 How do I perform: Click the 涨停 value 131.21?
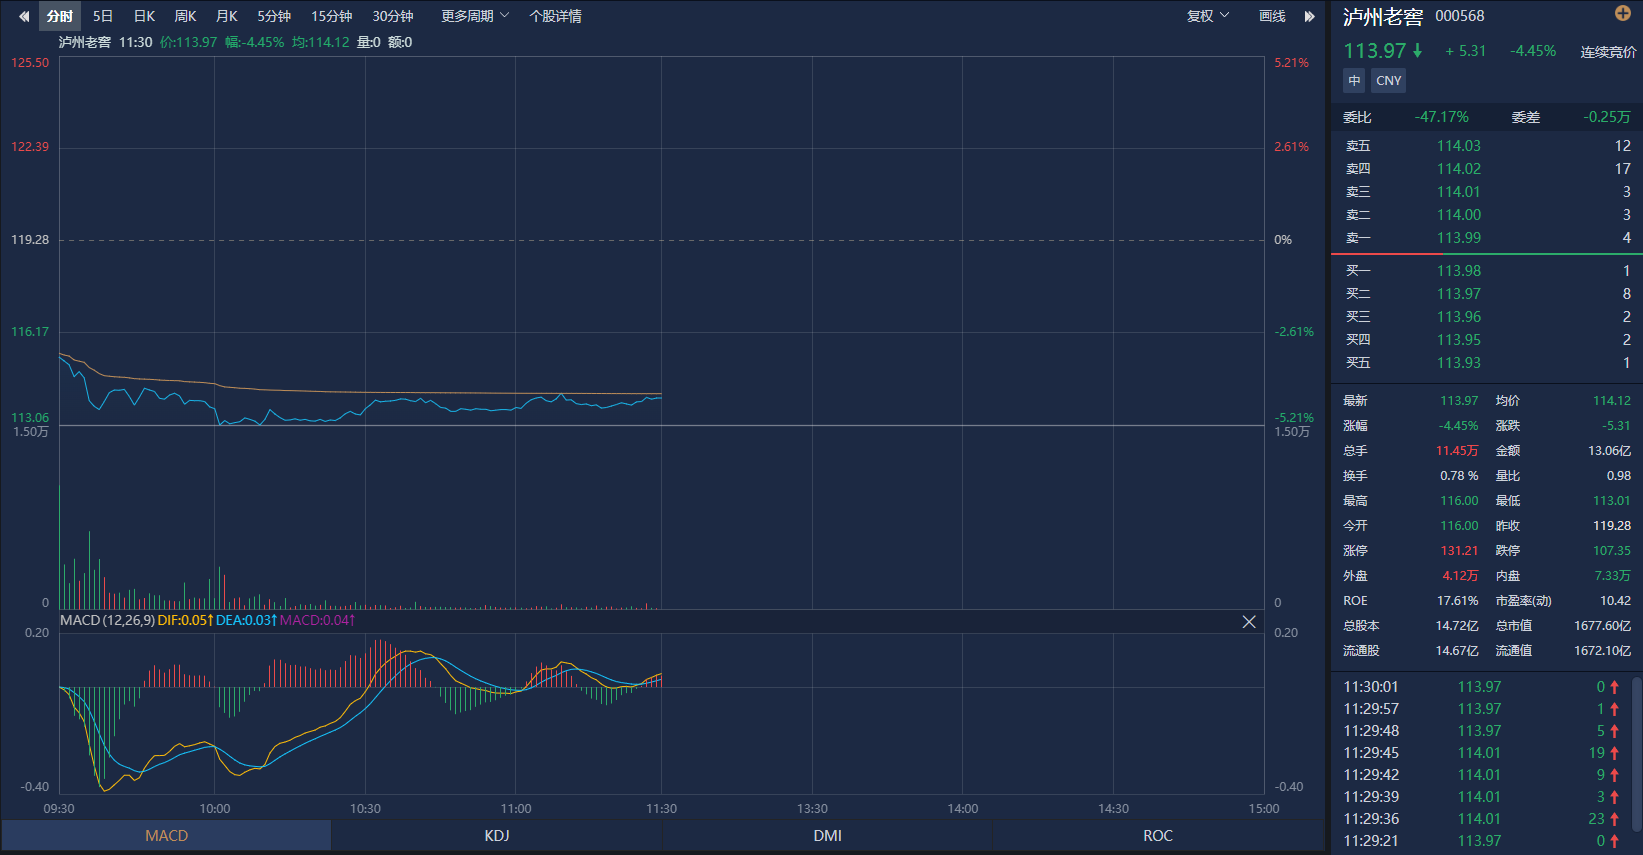1459,551
